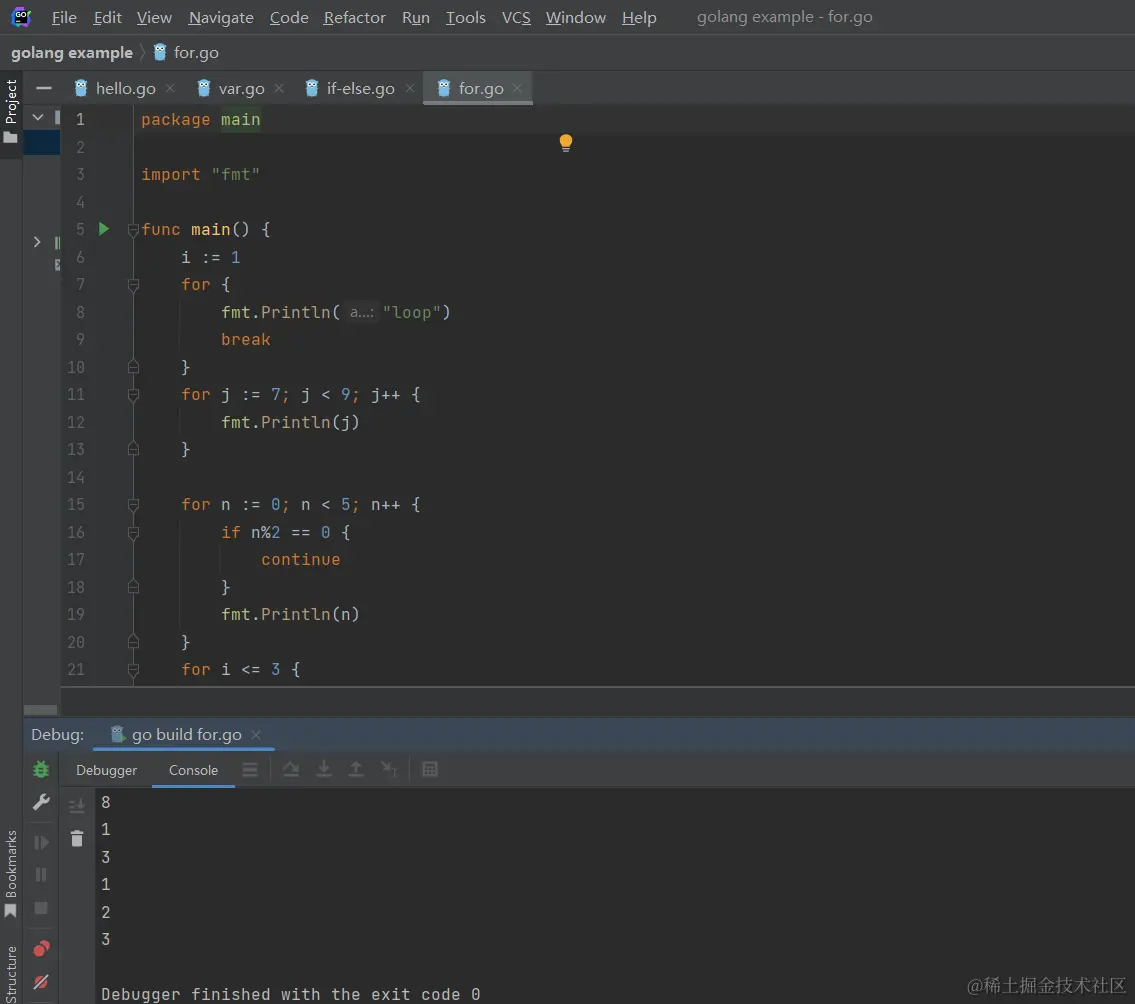Open the Help menu

(639, 17)
